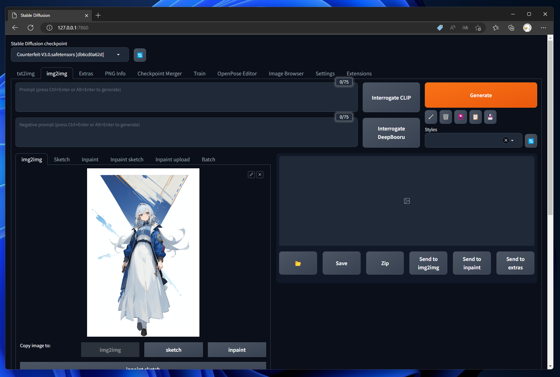Image resolution: width=560 pixels, height=377 pixels.
Task: Switch to the Image Browser tab
Action: pos(286,74)
